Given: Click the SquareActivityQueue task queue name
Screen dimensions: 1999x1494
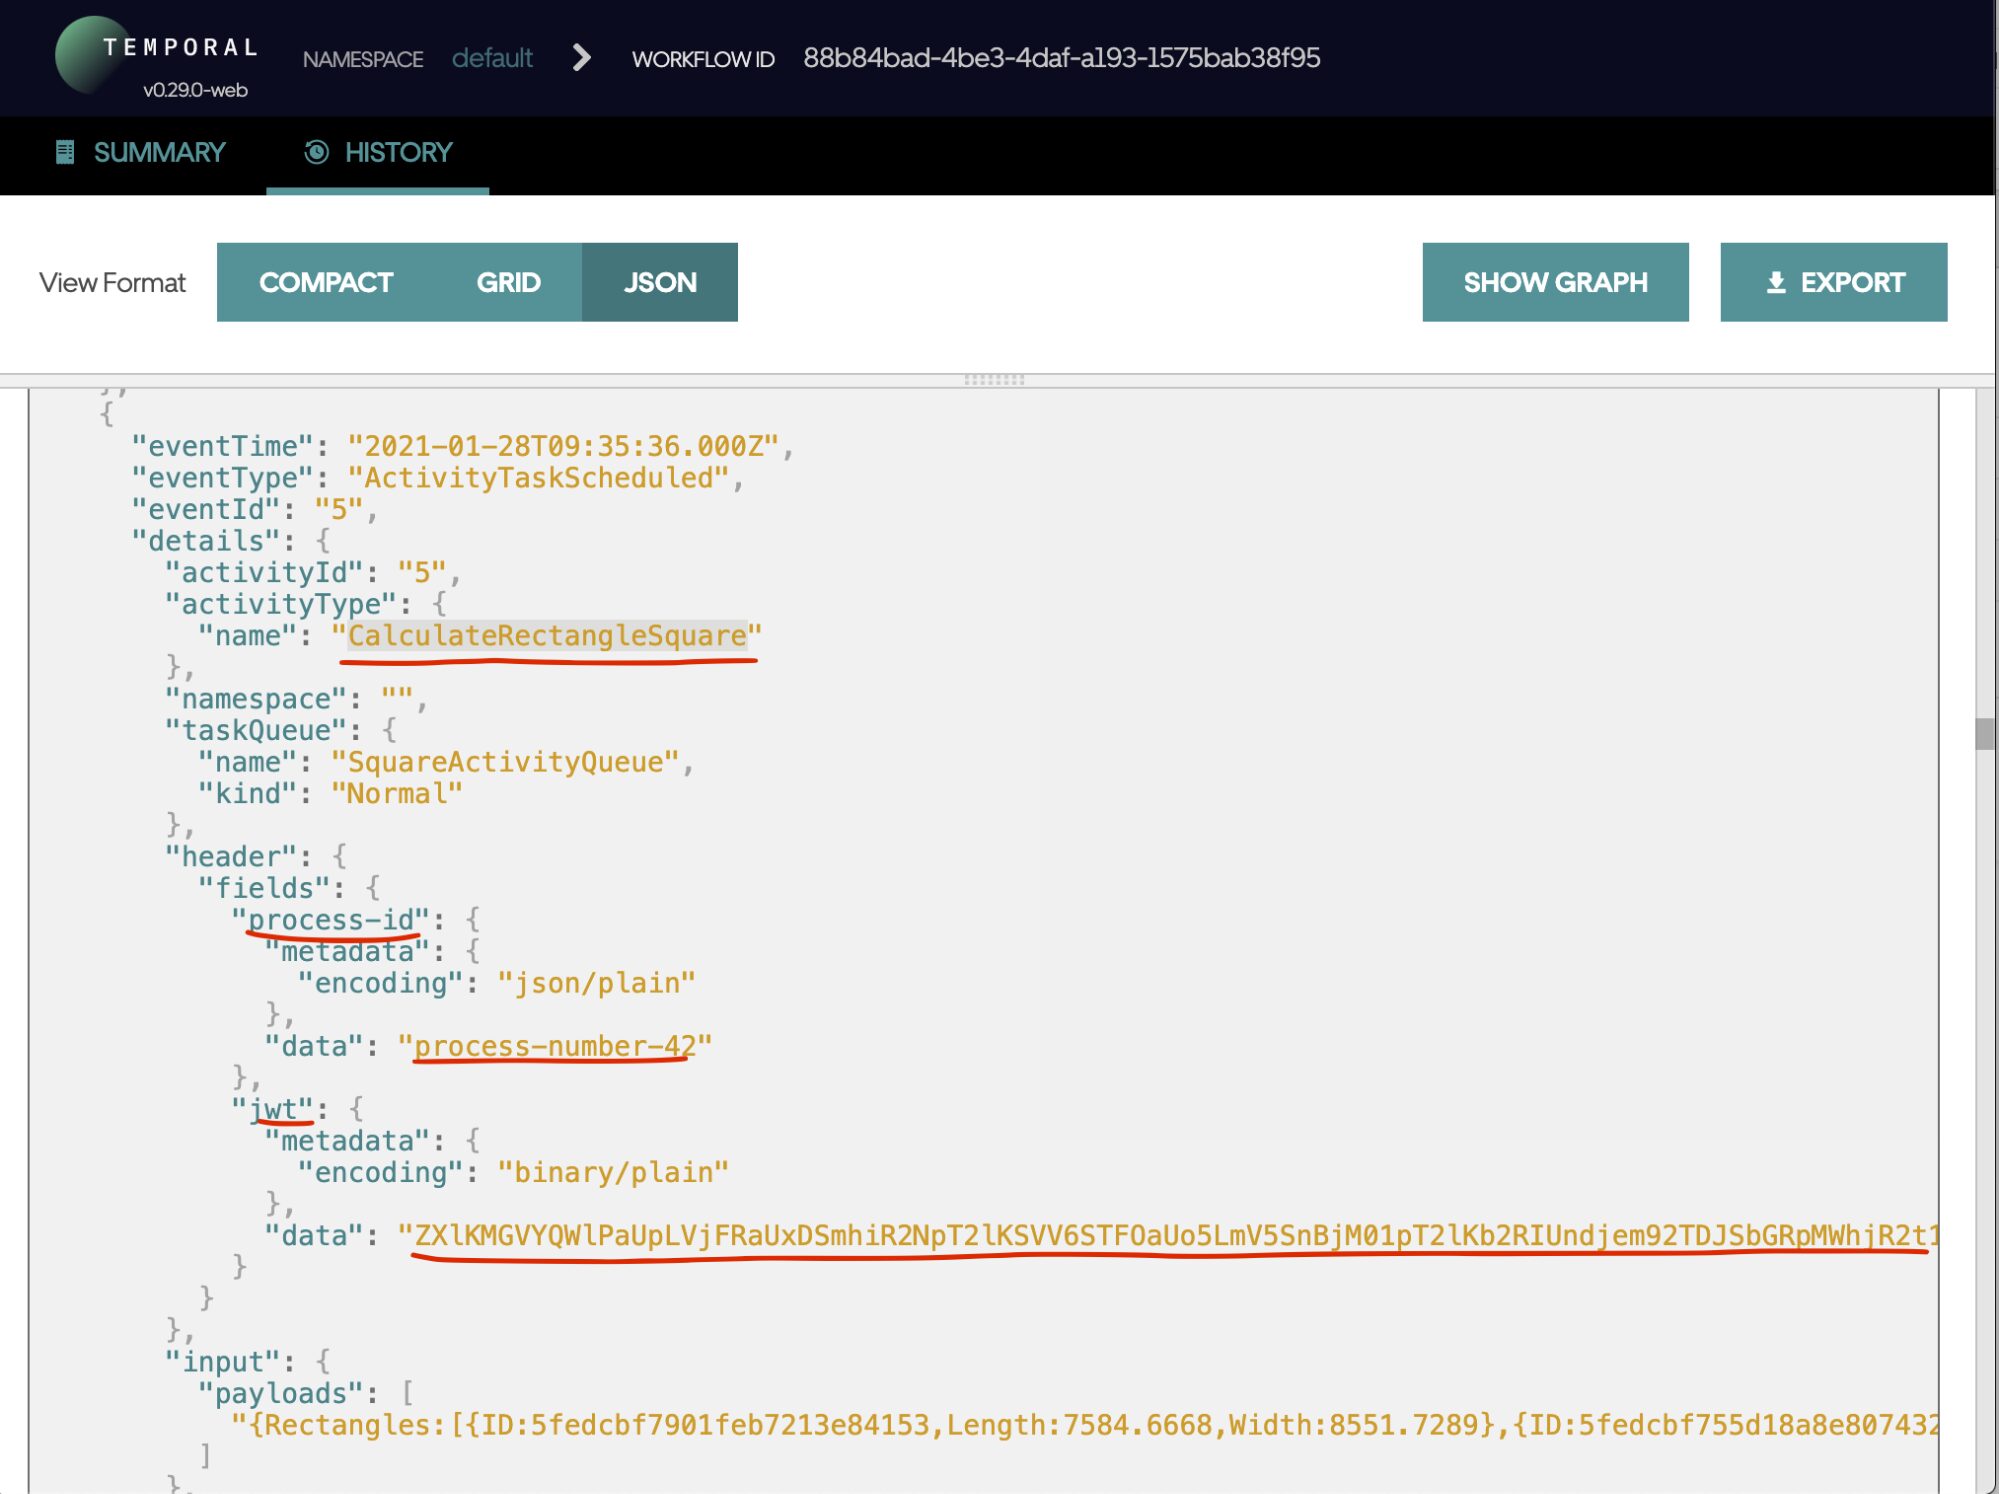Looking at the screenshot, I should pyautogui.click(x=505, y=762).
